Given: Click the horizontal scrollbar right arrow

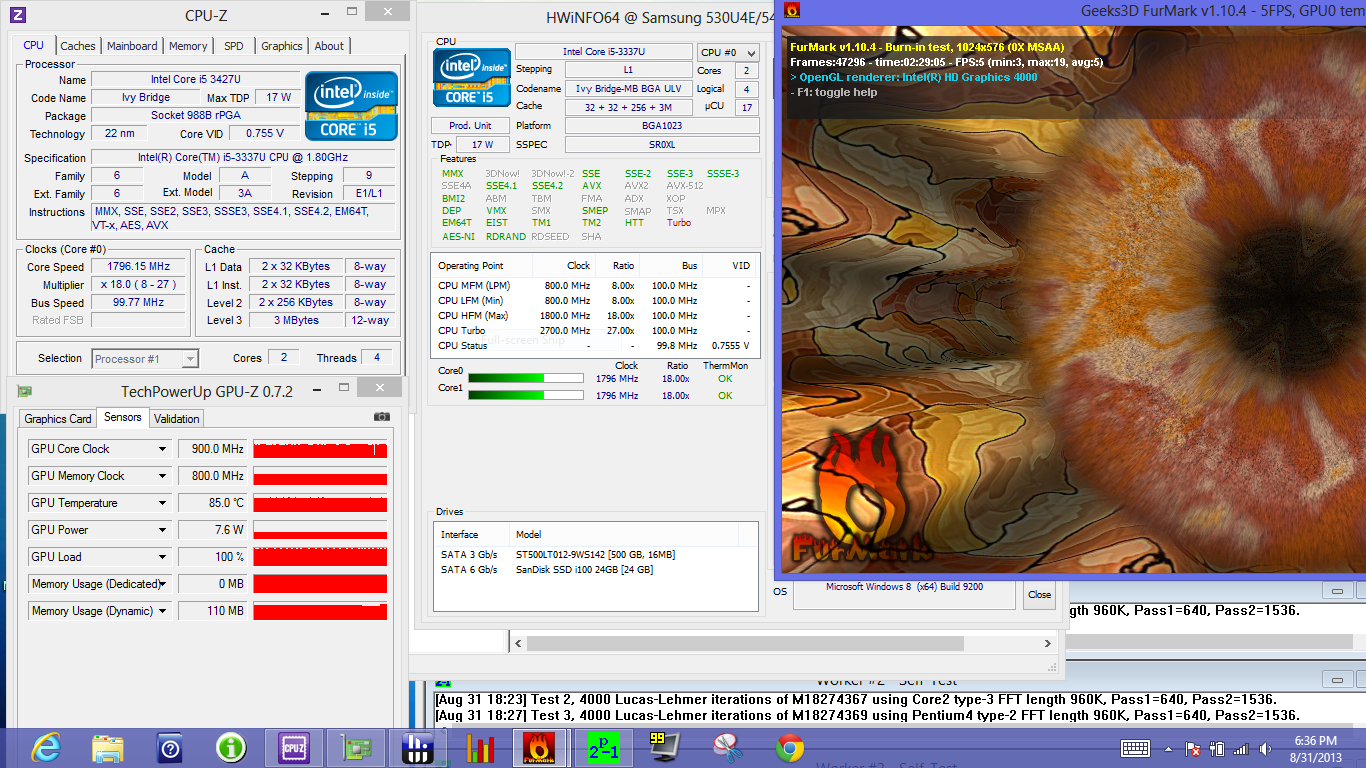Looking at the screenshot, I should (1048, 644).
